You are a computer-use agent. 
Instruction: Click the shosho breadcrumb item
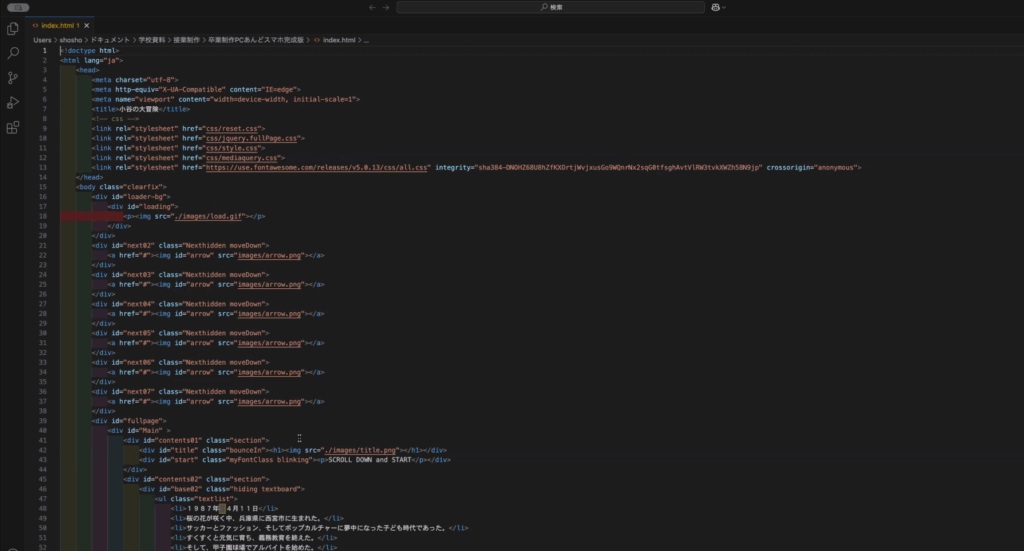tap(71, 40)
